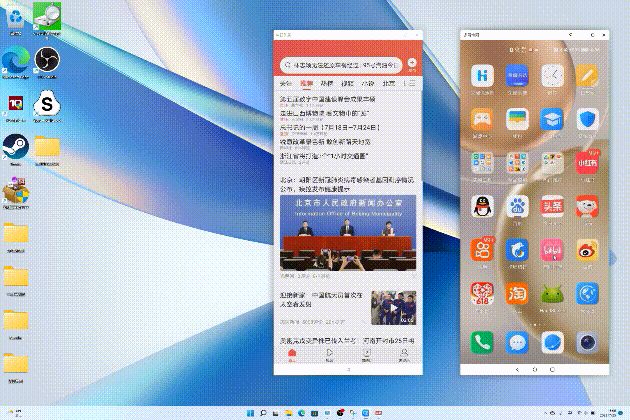Viewport: 630px width, 420px height.
Task: Launch OBS Studio desktop shortcut
Action: 45,60
